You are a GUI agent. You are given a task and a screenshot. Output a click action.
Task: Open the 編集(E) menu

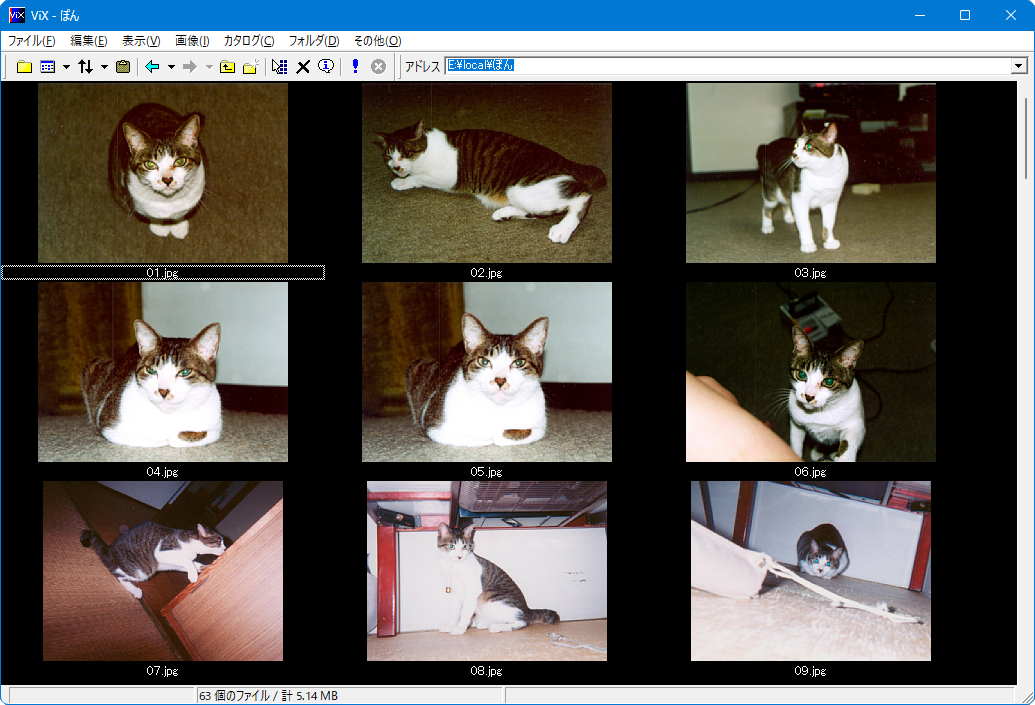pyautogui.click(x=88, y=41)
